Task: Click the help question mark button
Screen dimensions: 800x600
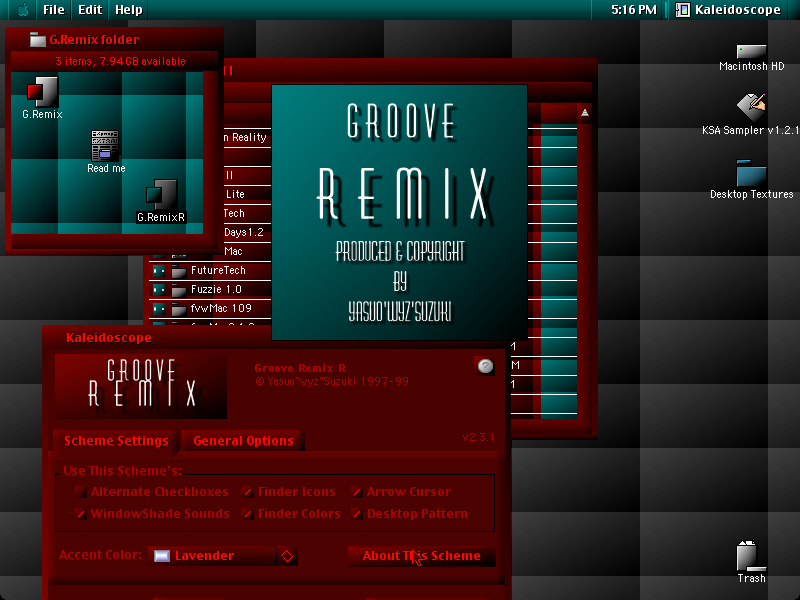Action: [485, 366]
